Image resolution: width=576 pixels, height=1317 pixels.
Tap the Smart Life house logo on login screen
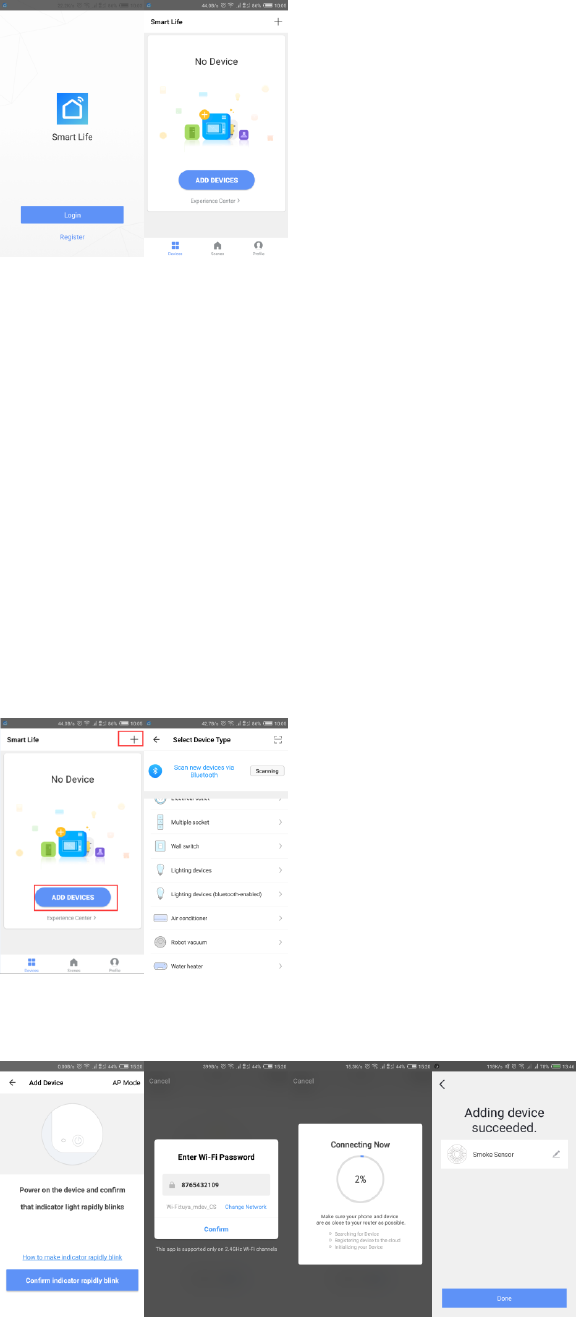point(72,109)
